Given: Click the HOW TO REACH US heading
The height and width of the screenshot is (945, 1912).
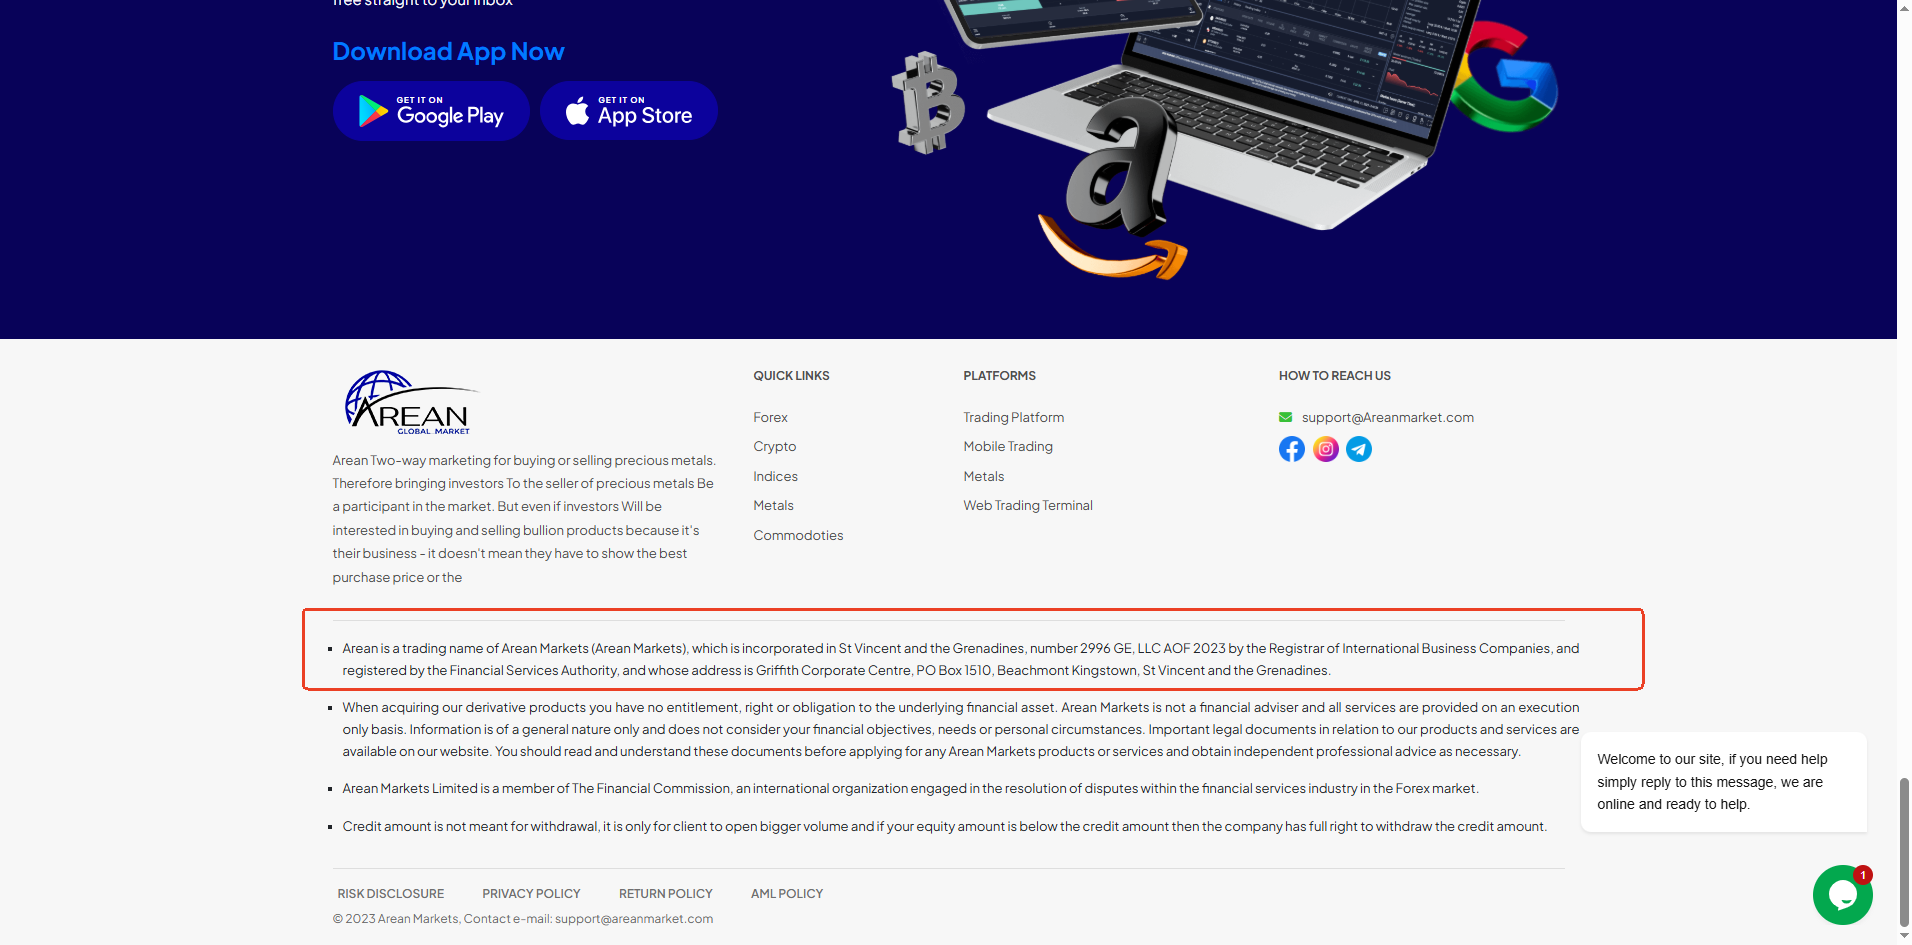Looking at the screenshot, I should pyautogui.click(x=1334, y=375).
